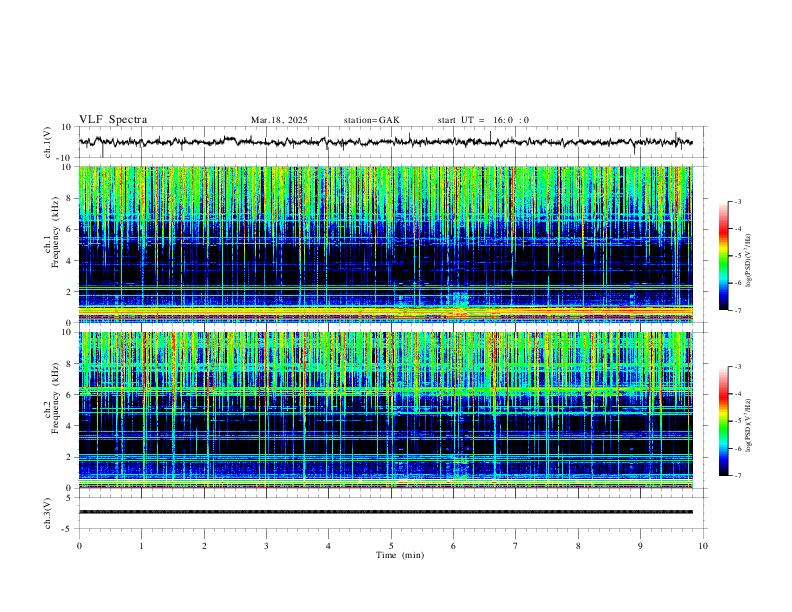Click time axis tick label "9"
792x612 pixels.
[640, 546]
